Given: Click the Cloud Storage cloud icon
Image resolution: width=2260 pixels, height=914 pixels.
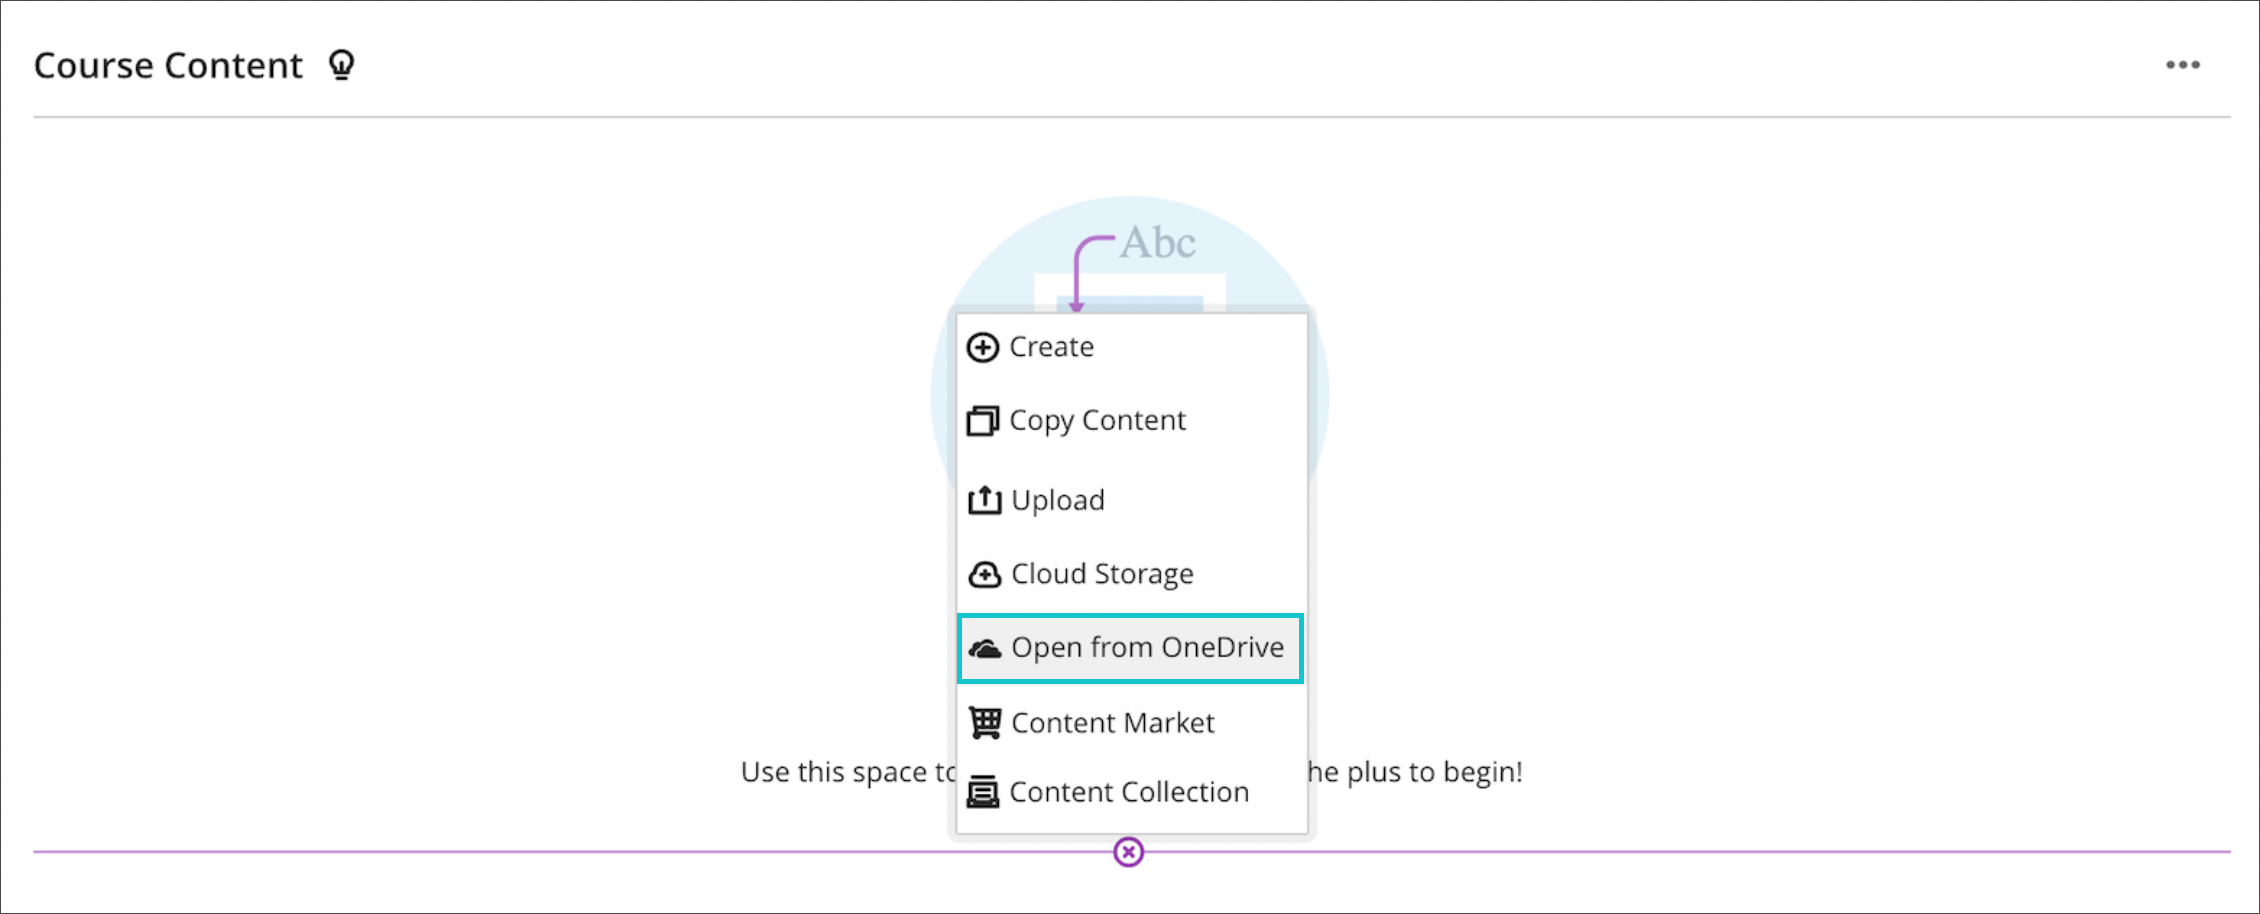Looking at the screenshot, I should point(984,575).
